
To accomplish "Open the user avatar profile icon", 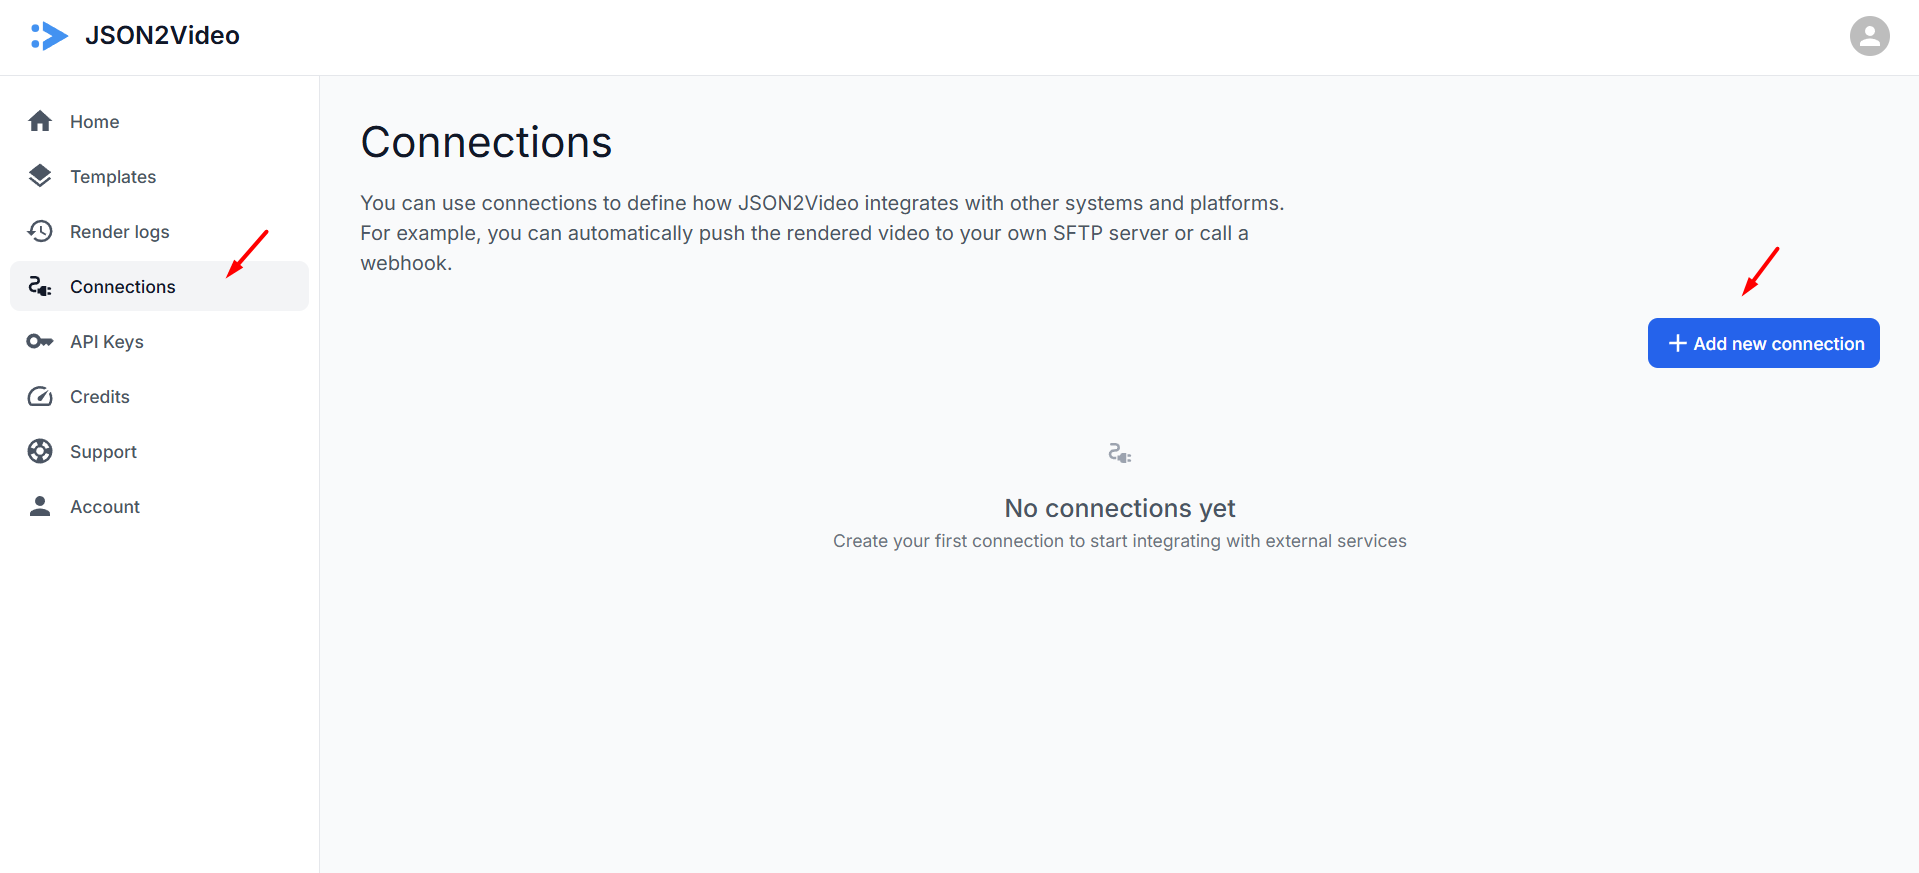I will coord(1869,36).
